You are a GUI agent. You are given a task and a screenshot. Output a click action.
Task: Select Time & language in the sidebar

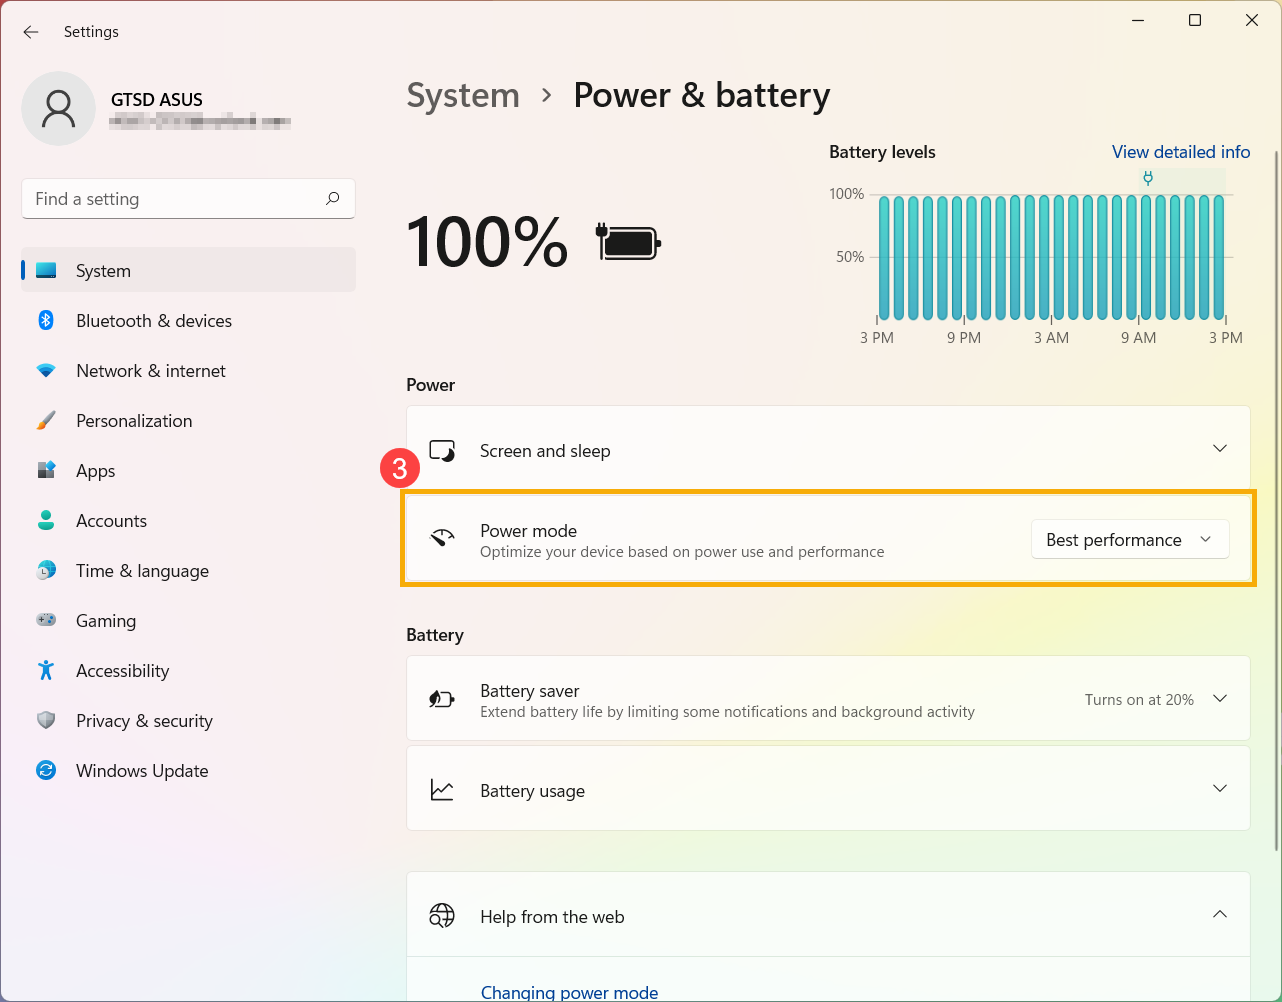coord(142,570)
